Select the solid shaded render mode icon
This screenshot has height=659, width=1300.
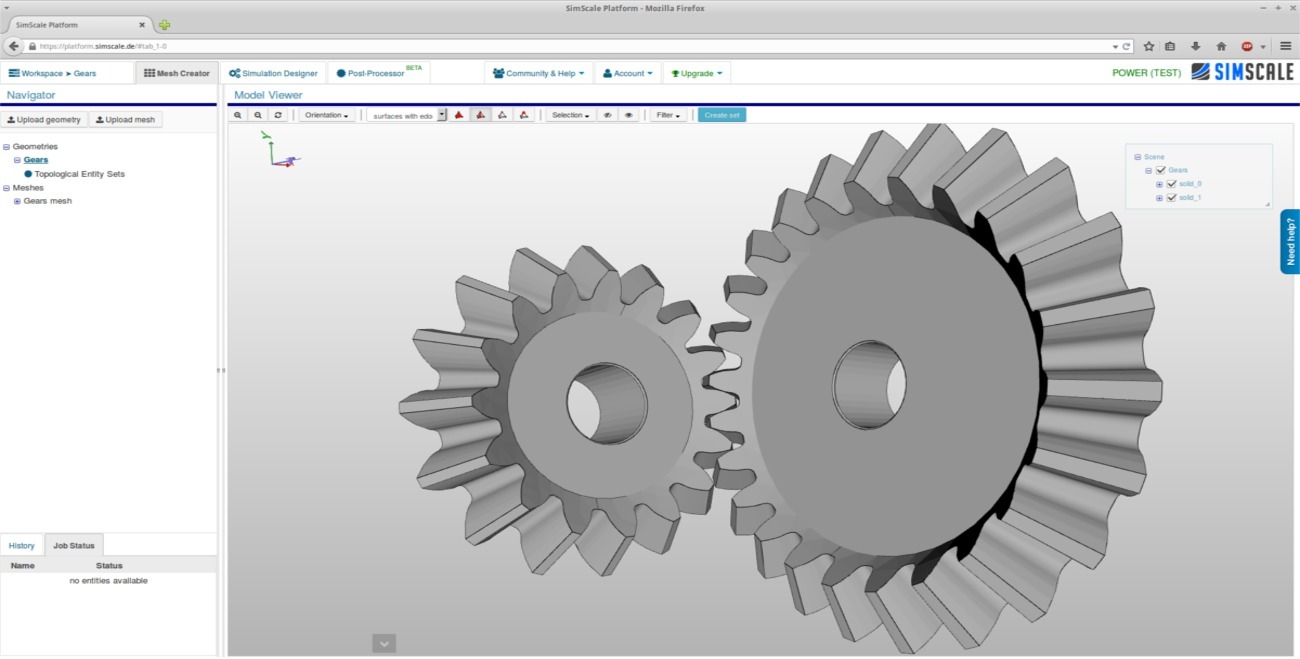click(x=459, y=114)
